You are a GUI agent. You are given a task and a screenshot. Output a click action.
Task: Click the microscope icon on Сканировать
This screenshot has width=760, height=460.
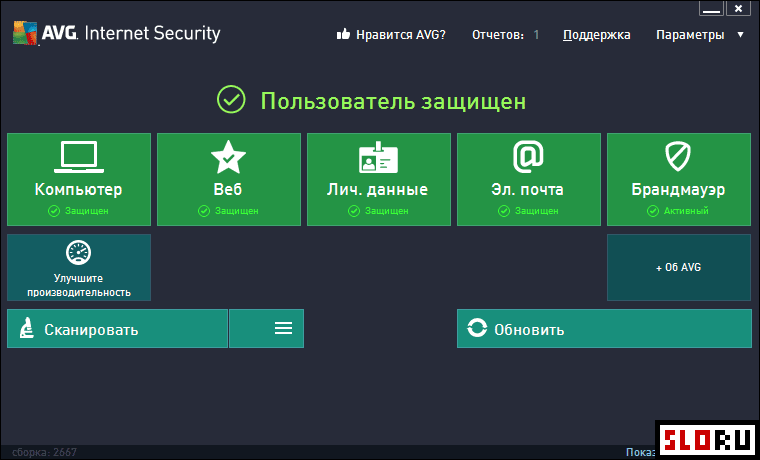tap(26, 329)
